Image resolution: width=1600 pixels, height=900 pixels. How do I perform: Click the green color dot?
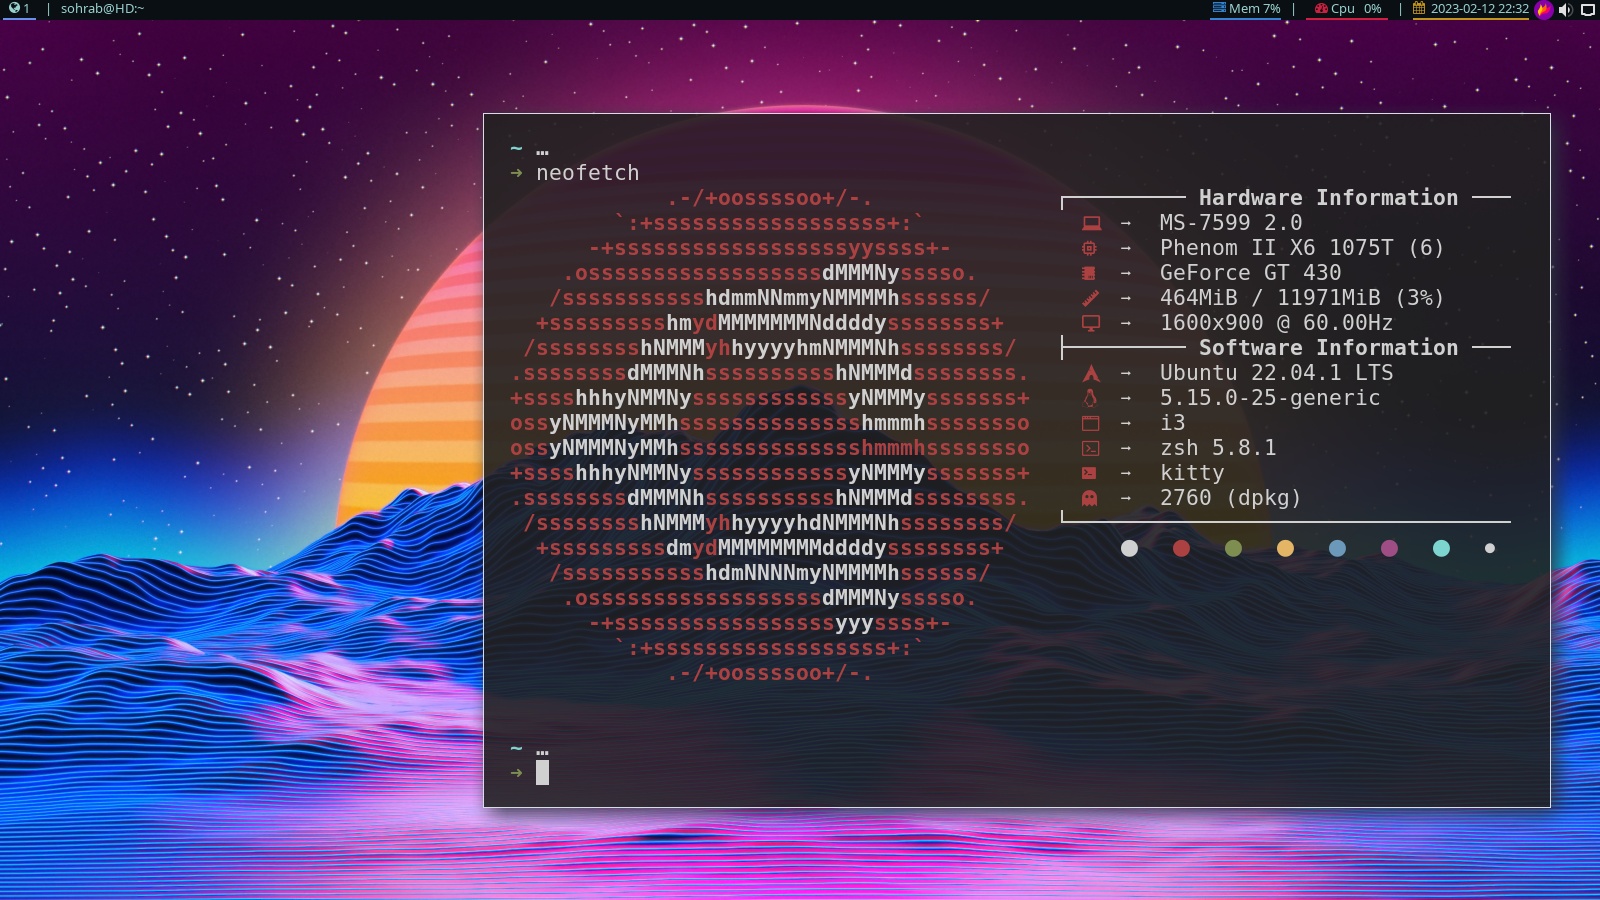pos(1233,548)
